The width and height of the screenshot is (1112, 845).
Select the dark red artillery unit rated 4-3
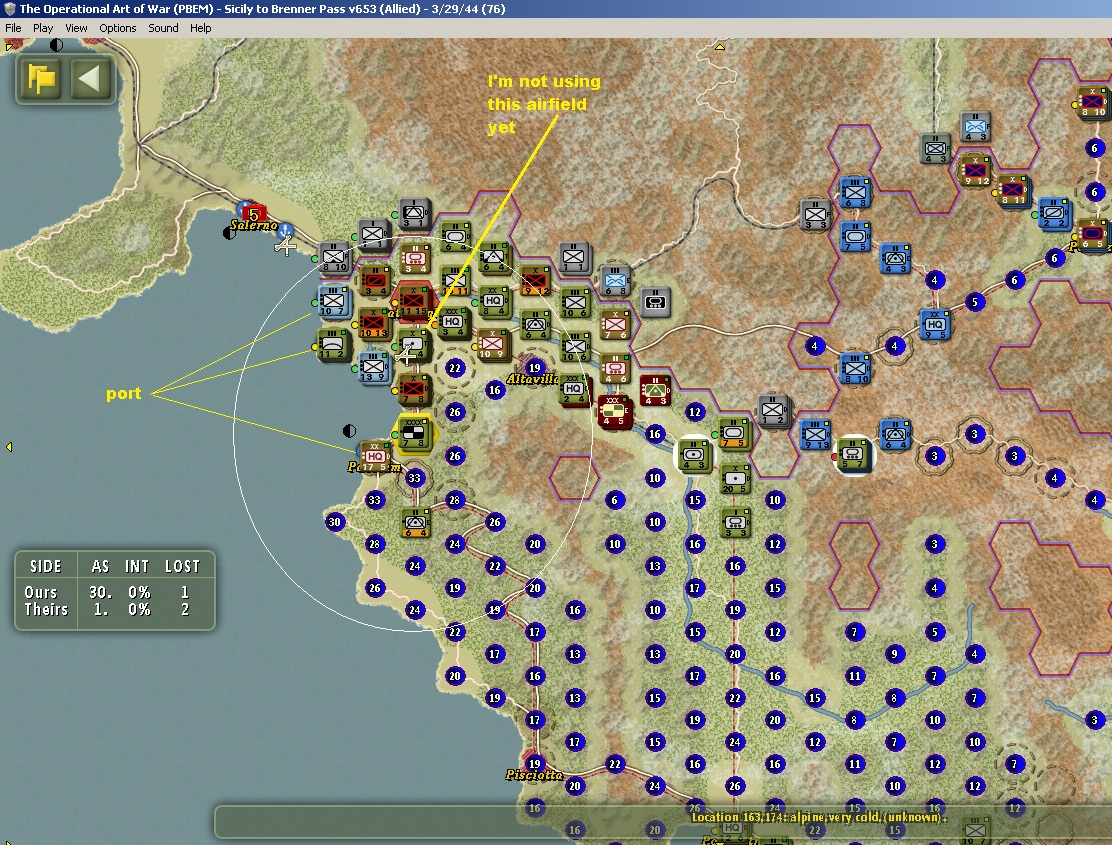(655, 391)
